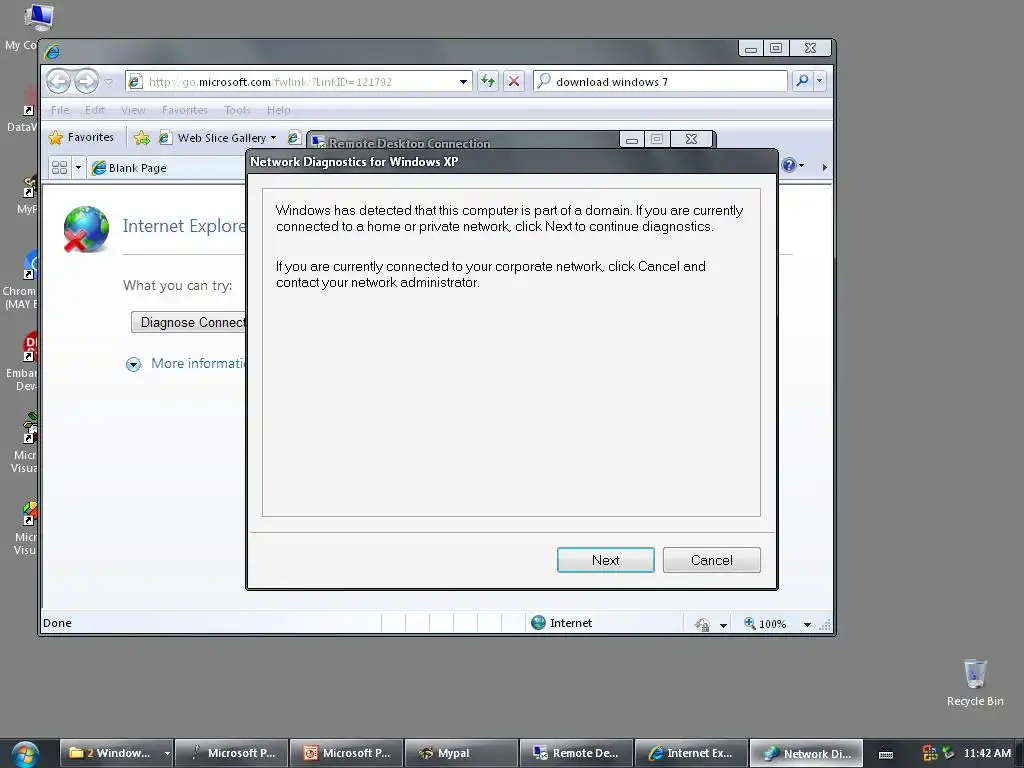1024x768 pixels.
Task: Open Internet Explorer Help icon dropdown
Action: click(793, 165)
